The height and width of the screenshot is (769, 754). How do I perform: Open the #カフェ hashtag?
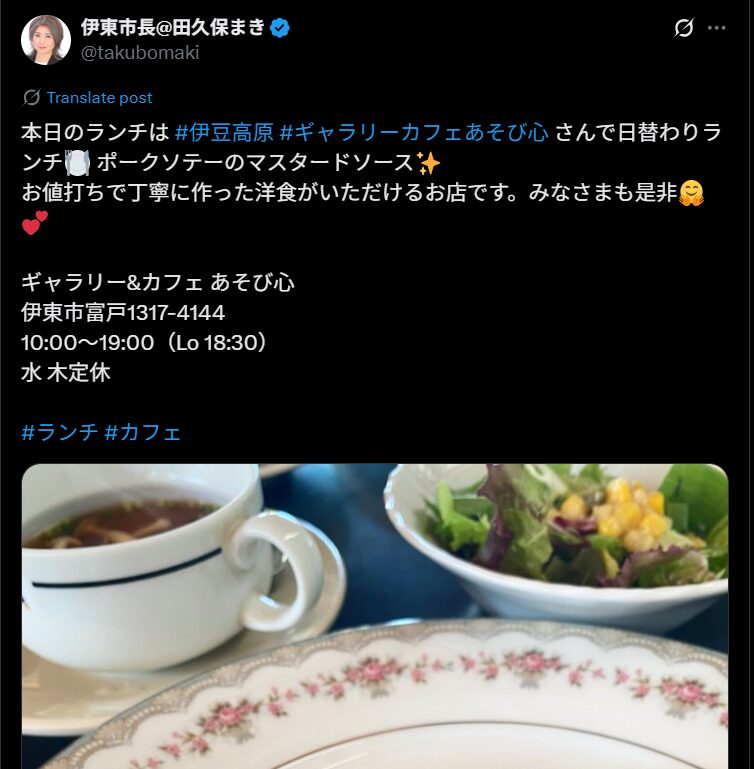[143, 432]
